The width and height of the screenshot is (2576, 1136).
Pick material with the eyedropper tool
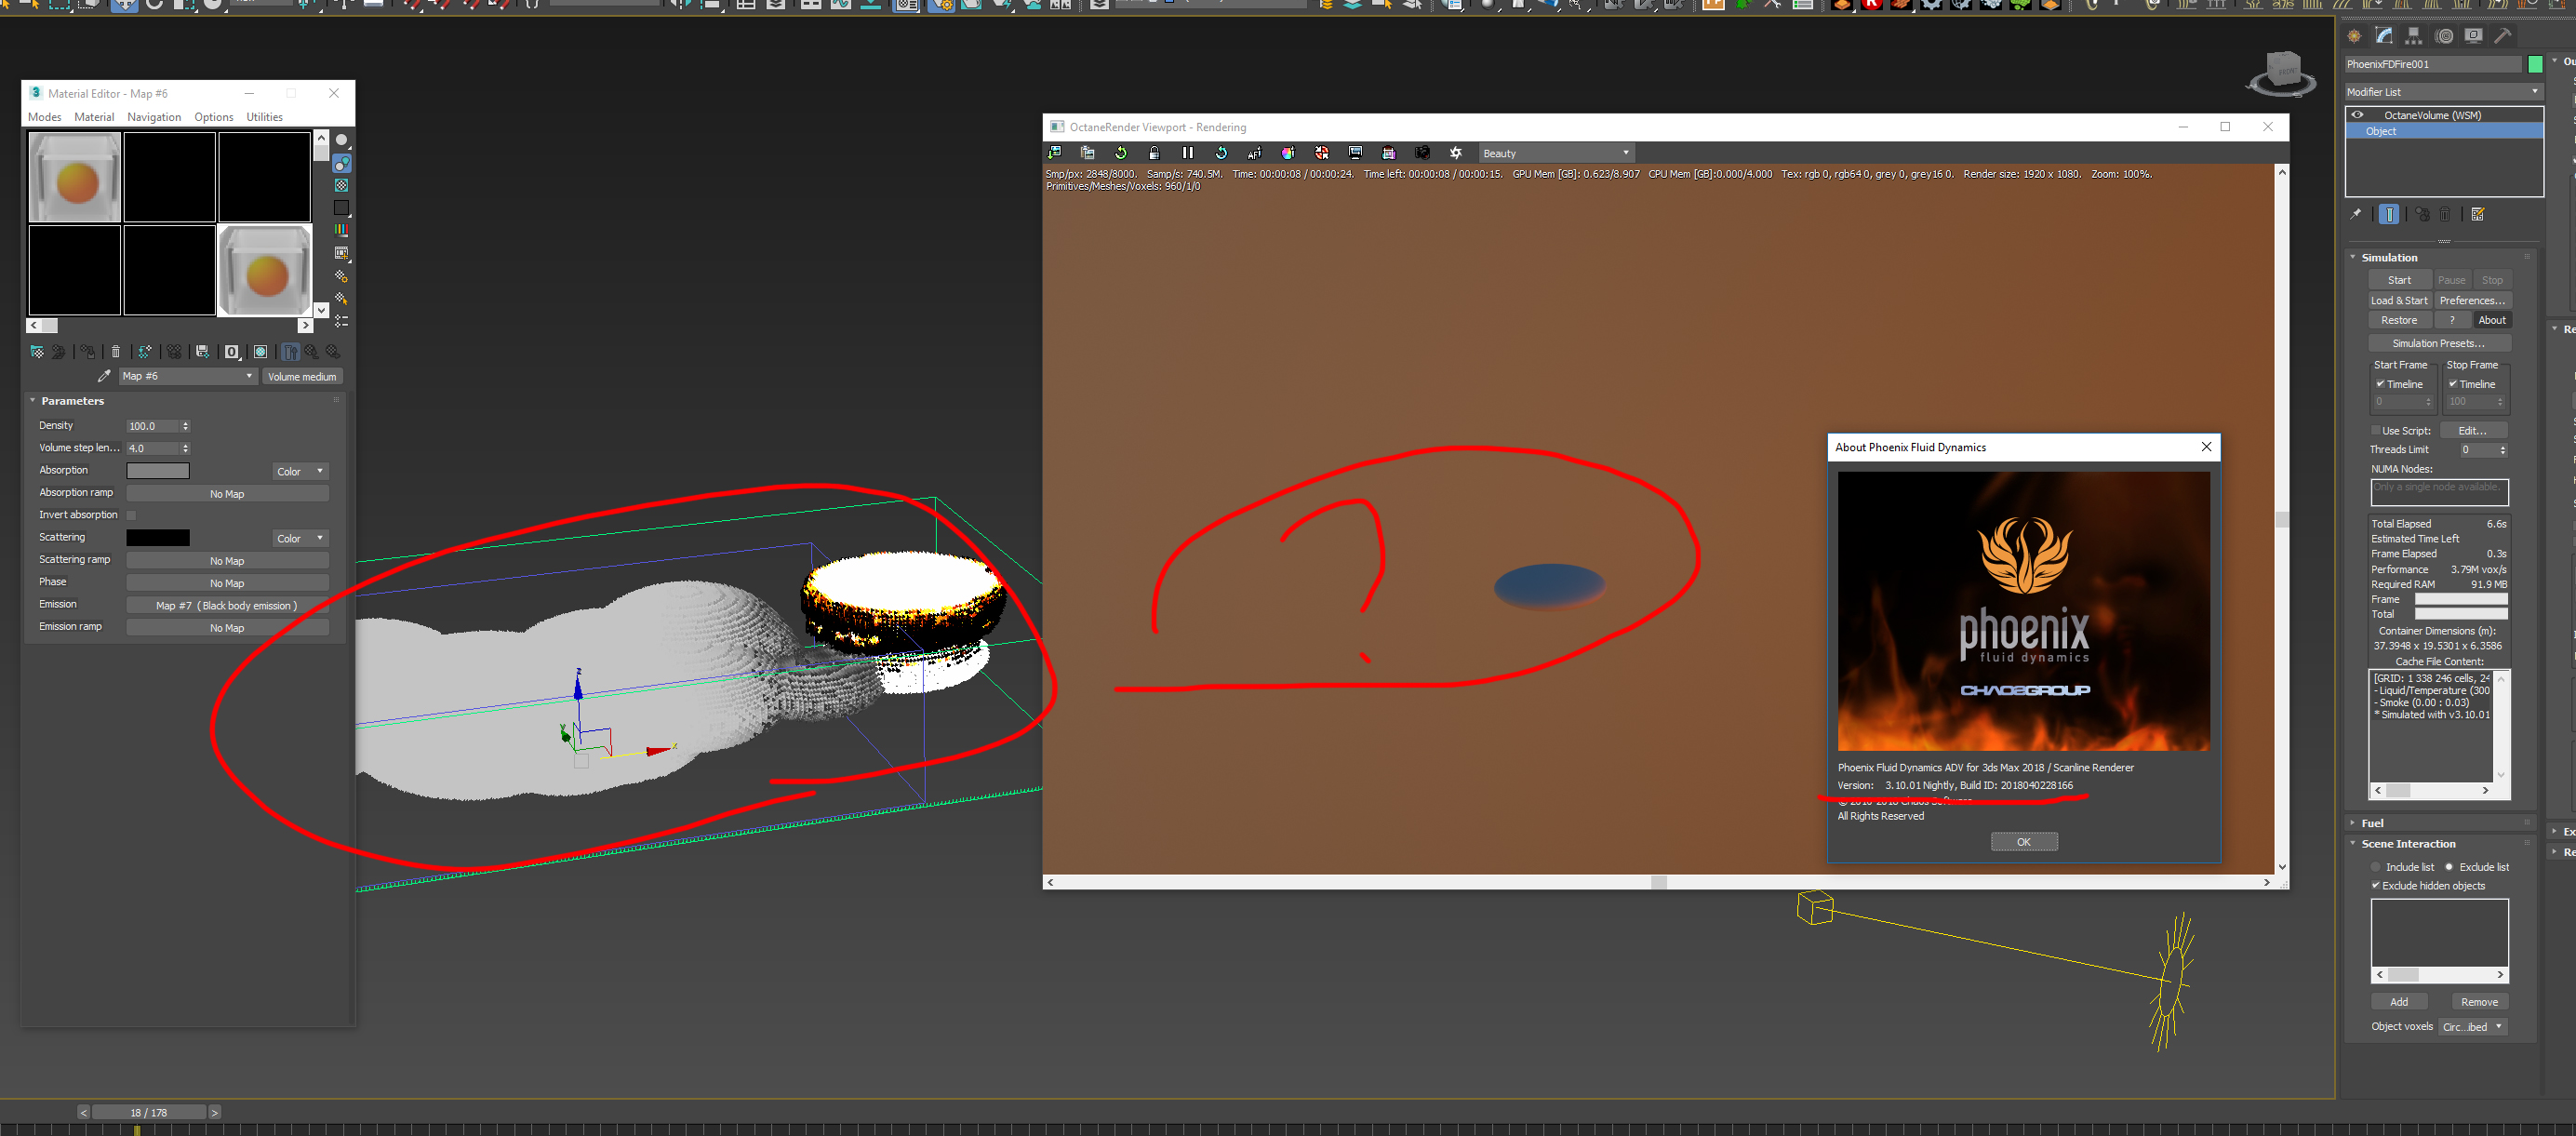coord(104,376)
